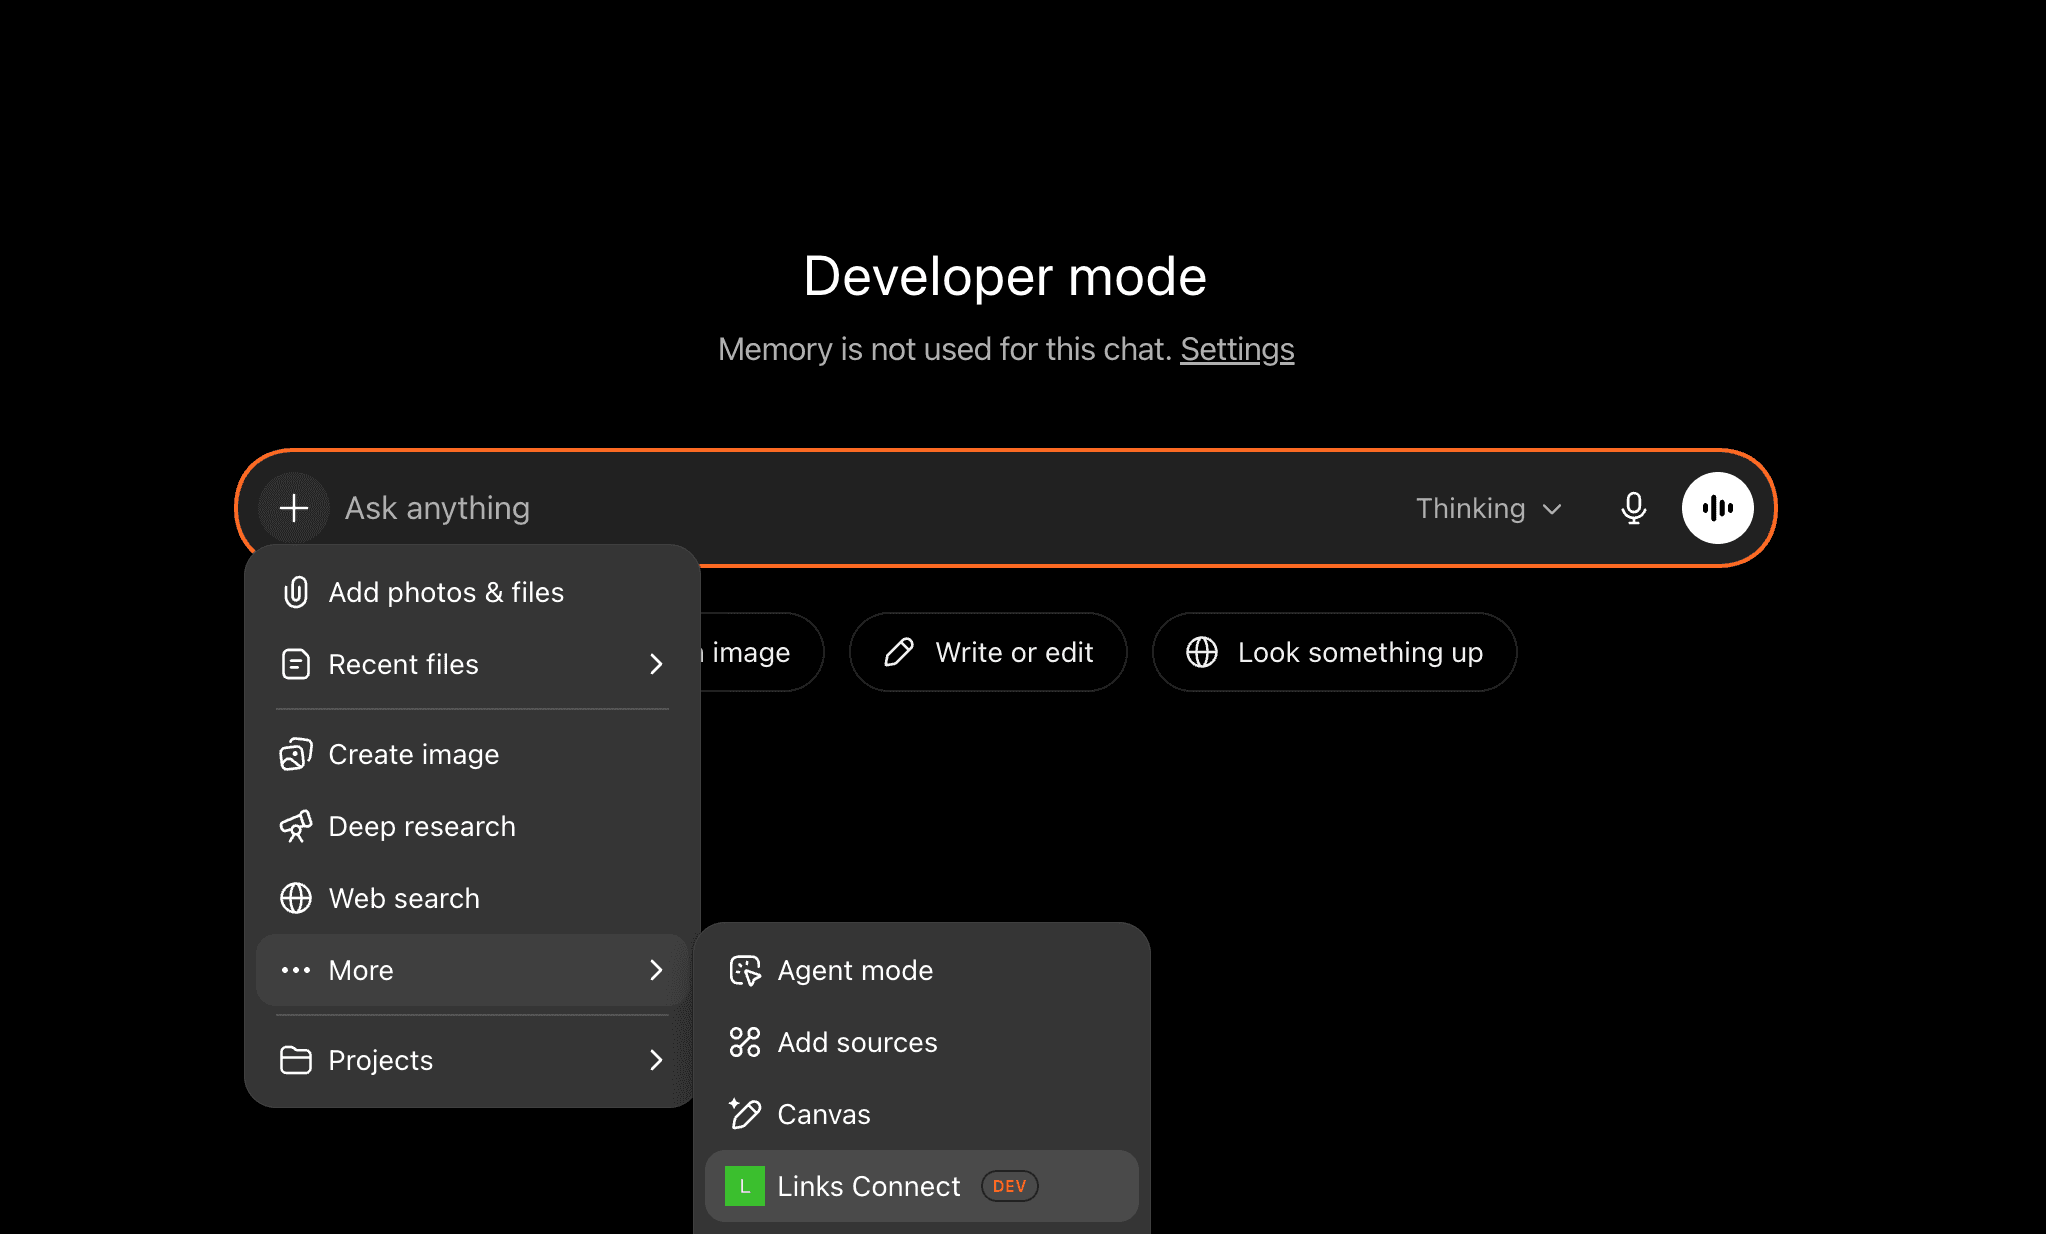Select Create image from the menu
This screenshot has width=2046, height=1234.
click(472, 754)
